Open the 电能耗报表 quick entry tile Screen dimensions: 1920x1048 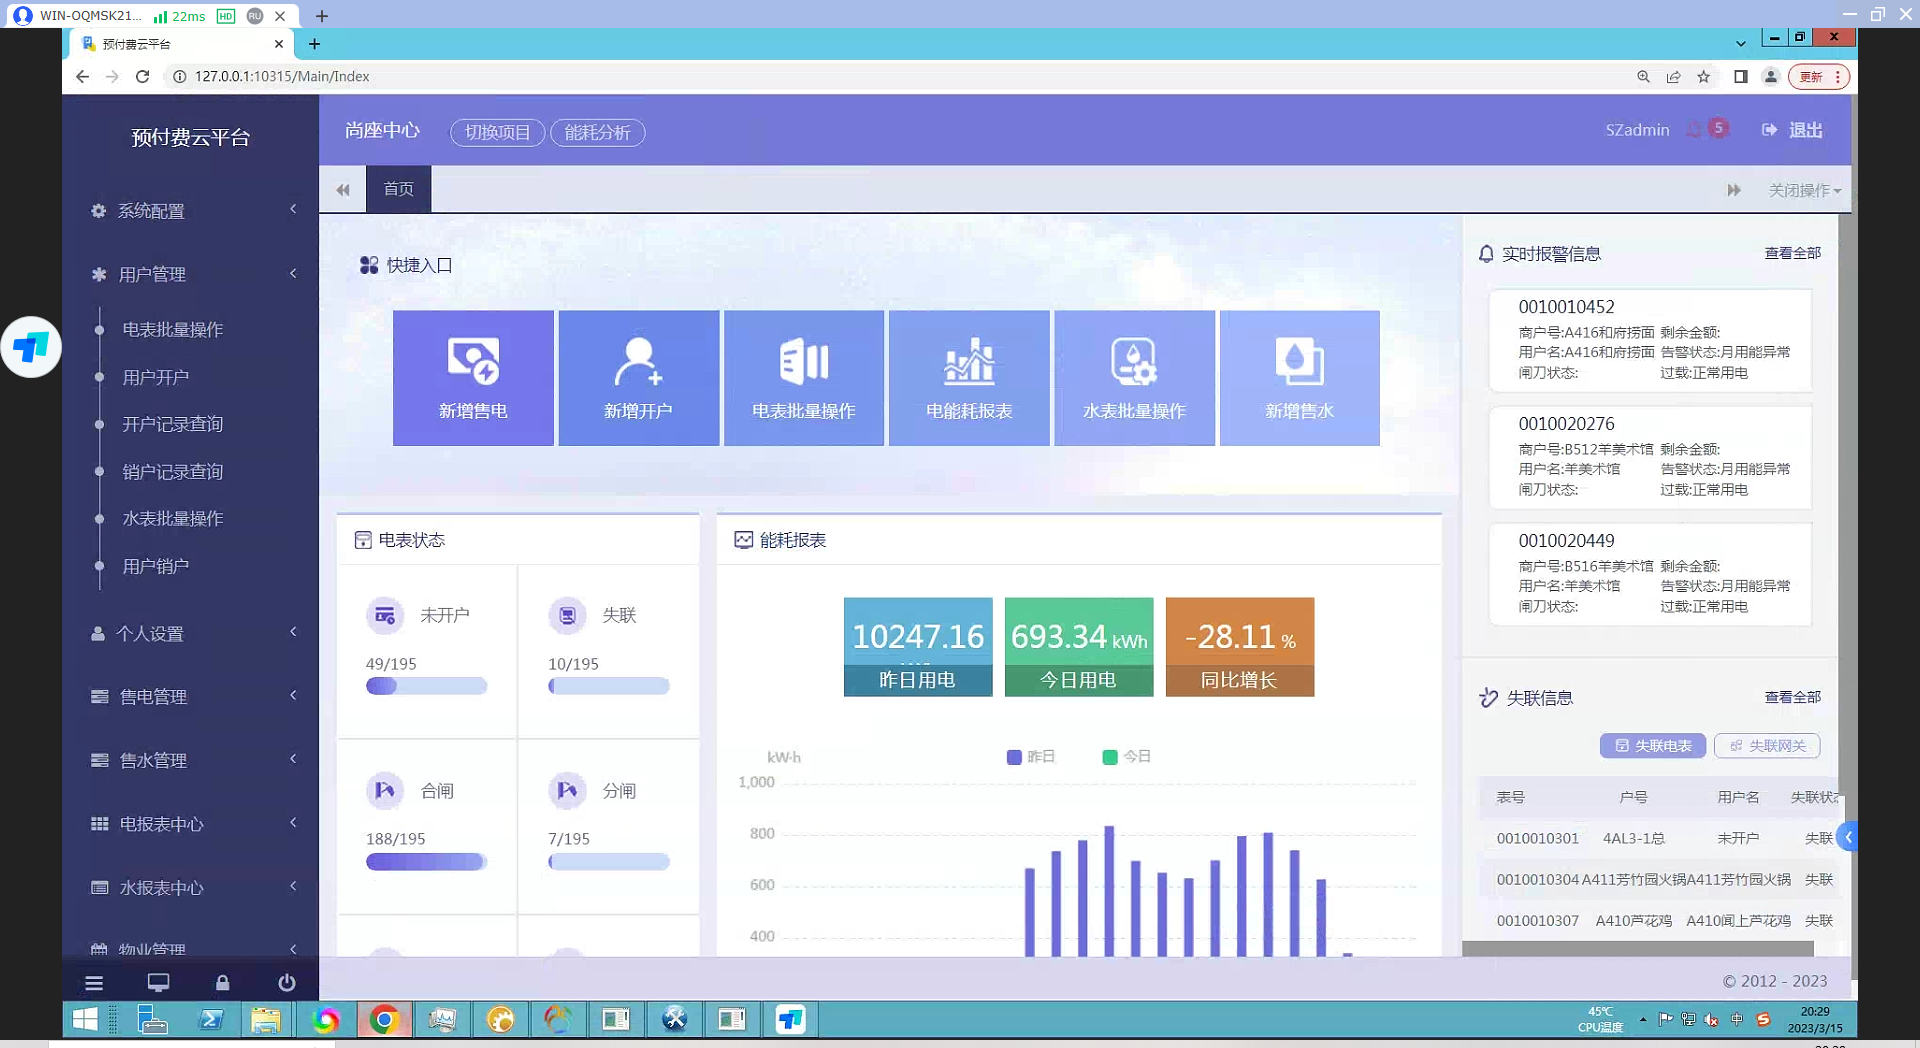pos(968,378)
